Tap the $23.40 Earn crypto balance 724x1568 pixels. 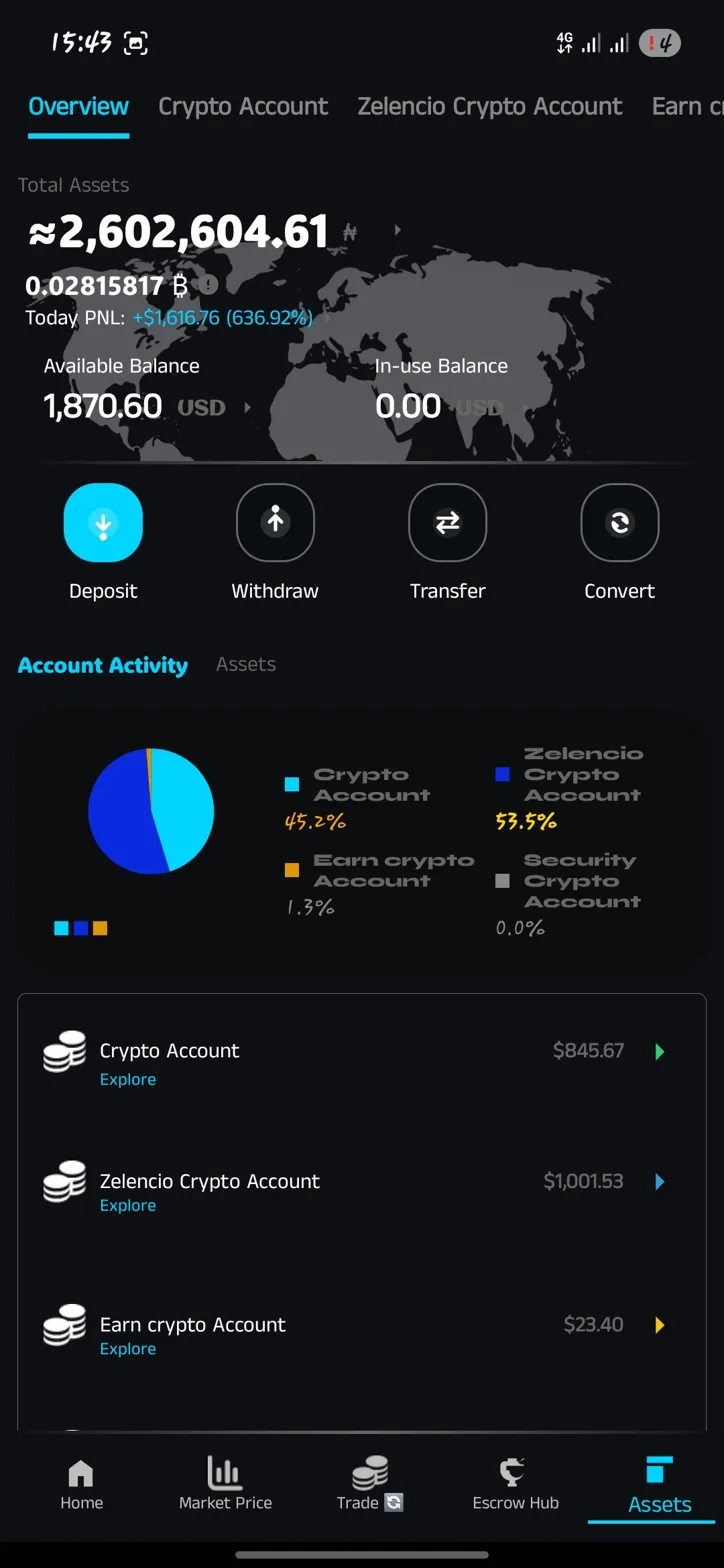point(593,1325)
